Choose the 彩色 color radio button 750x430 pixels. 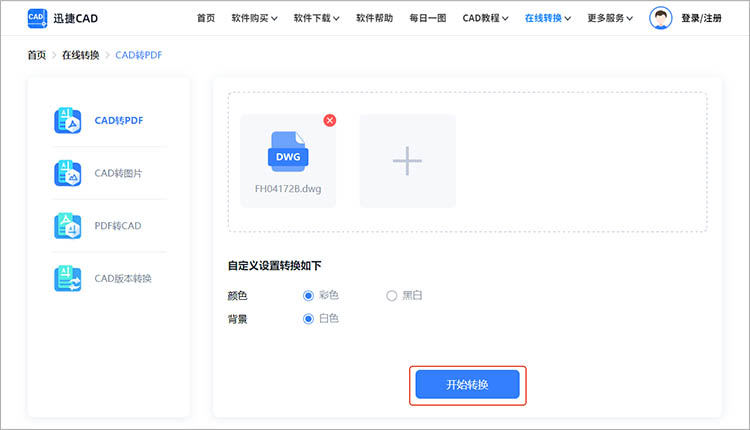[309, 296]
